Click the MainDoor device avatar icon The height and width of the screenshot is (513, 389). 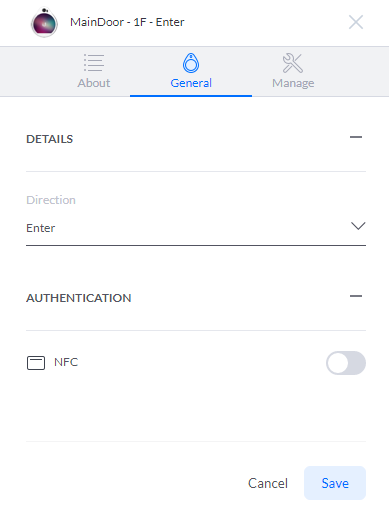44,22
